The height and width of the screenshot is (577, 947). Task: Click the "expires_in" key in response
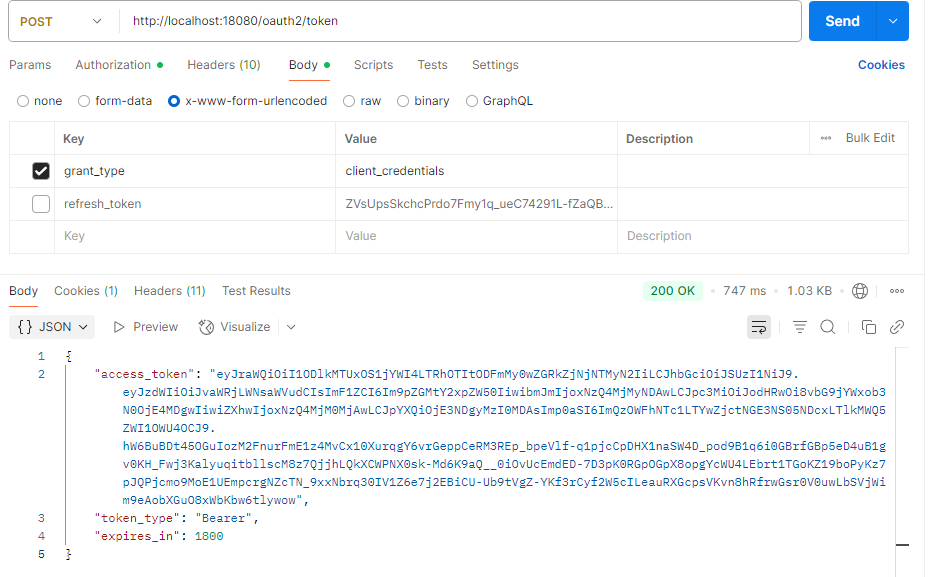coord(137,536)
